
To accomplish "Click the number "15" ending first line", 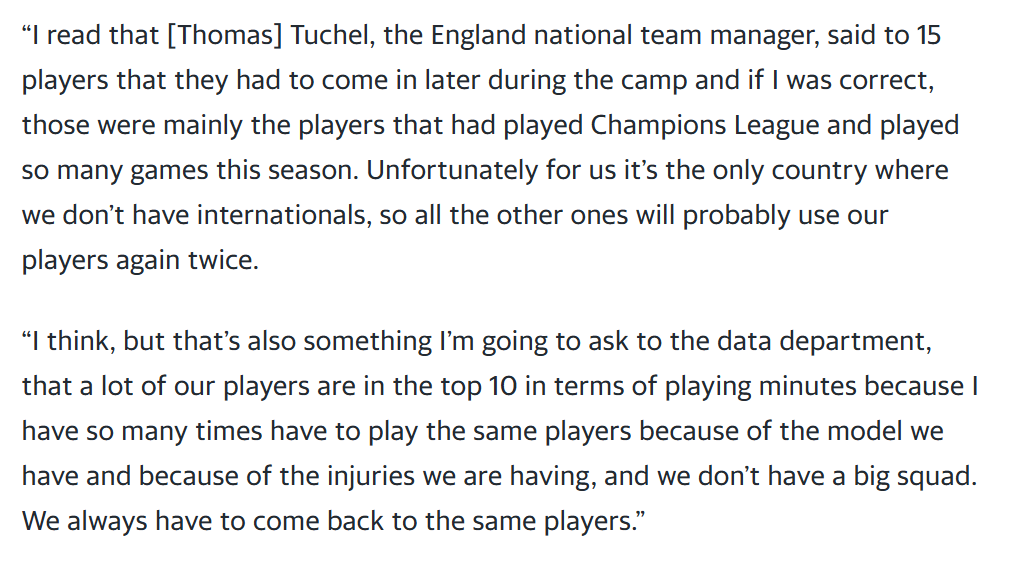I will click(x=928, y=35).
